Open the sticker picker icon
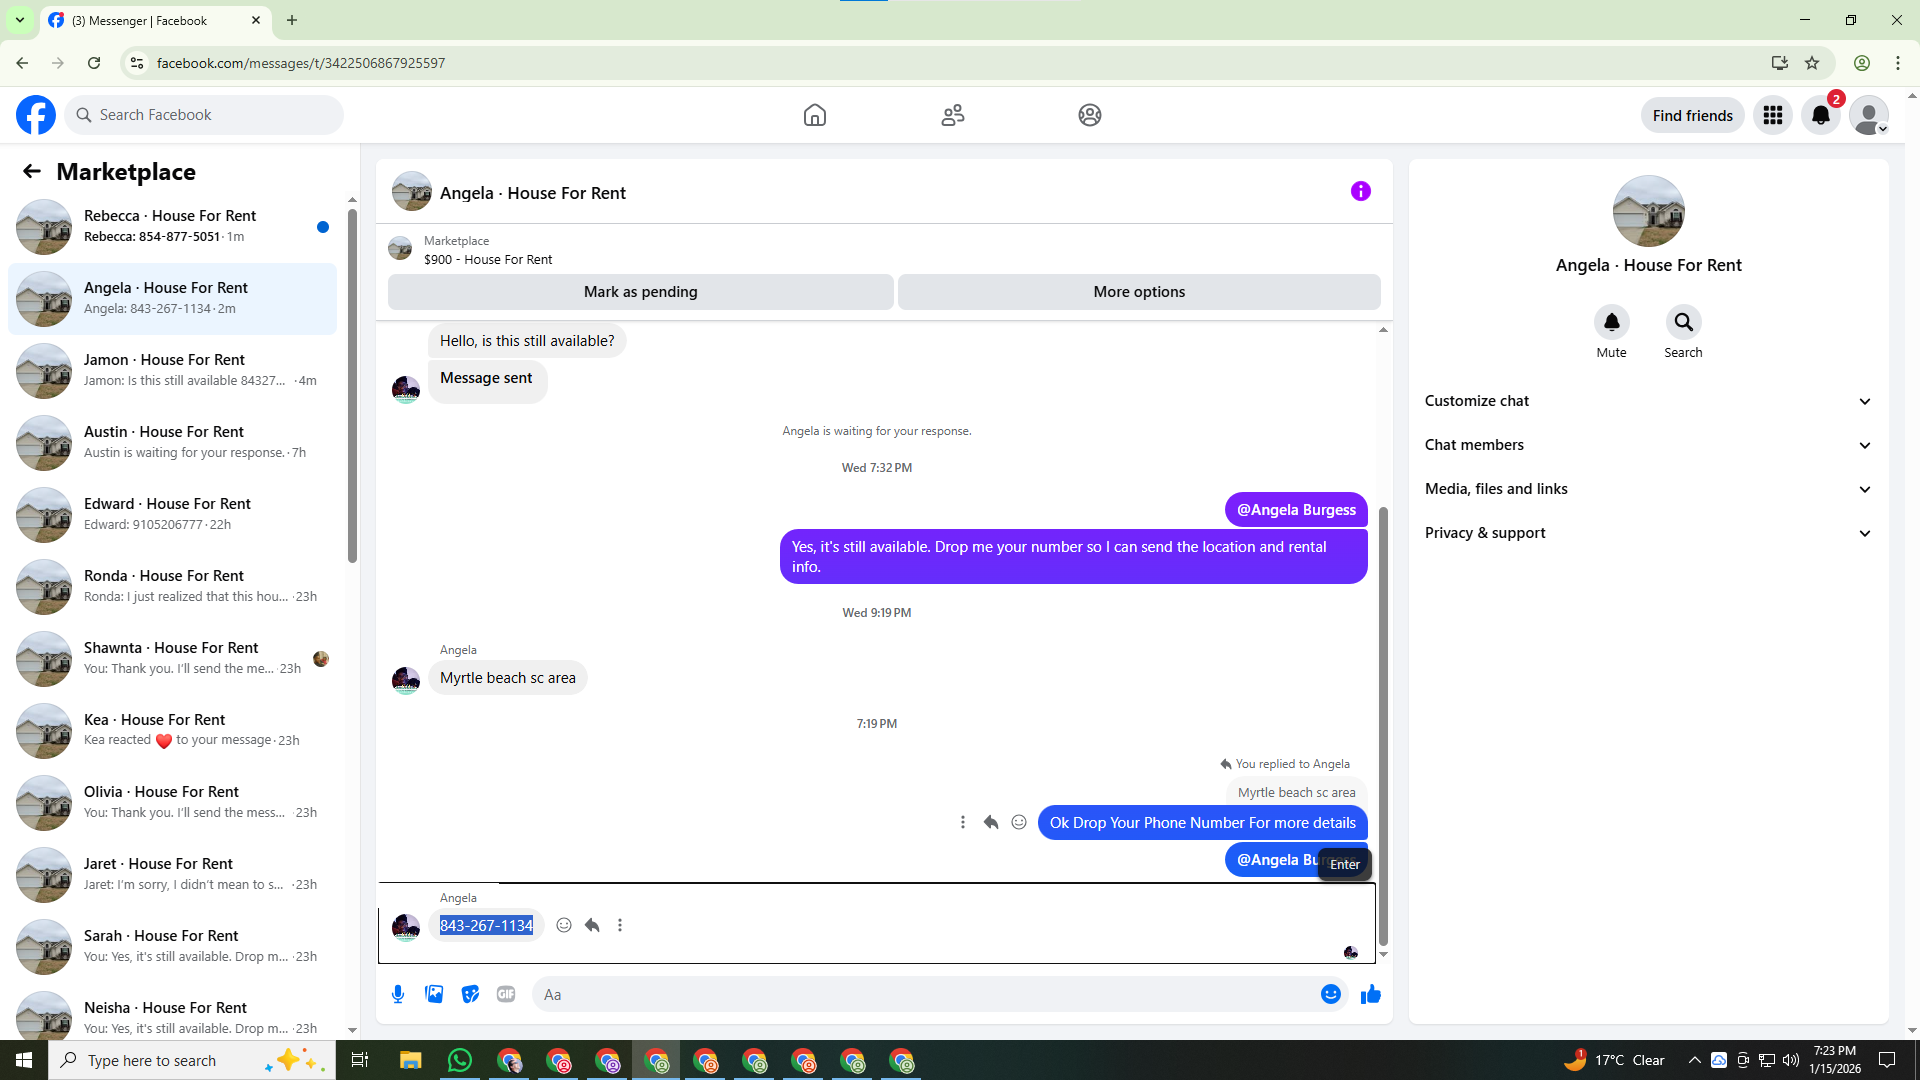1920x1080 pixels. pyautogui.click(x=470, y=994)
